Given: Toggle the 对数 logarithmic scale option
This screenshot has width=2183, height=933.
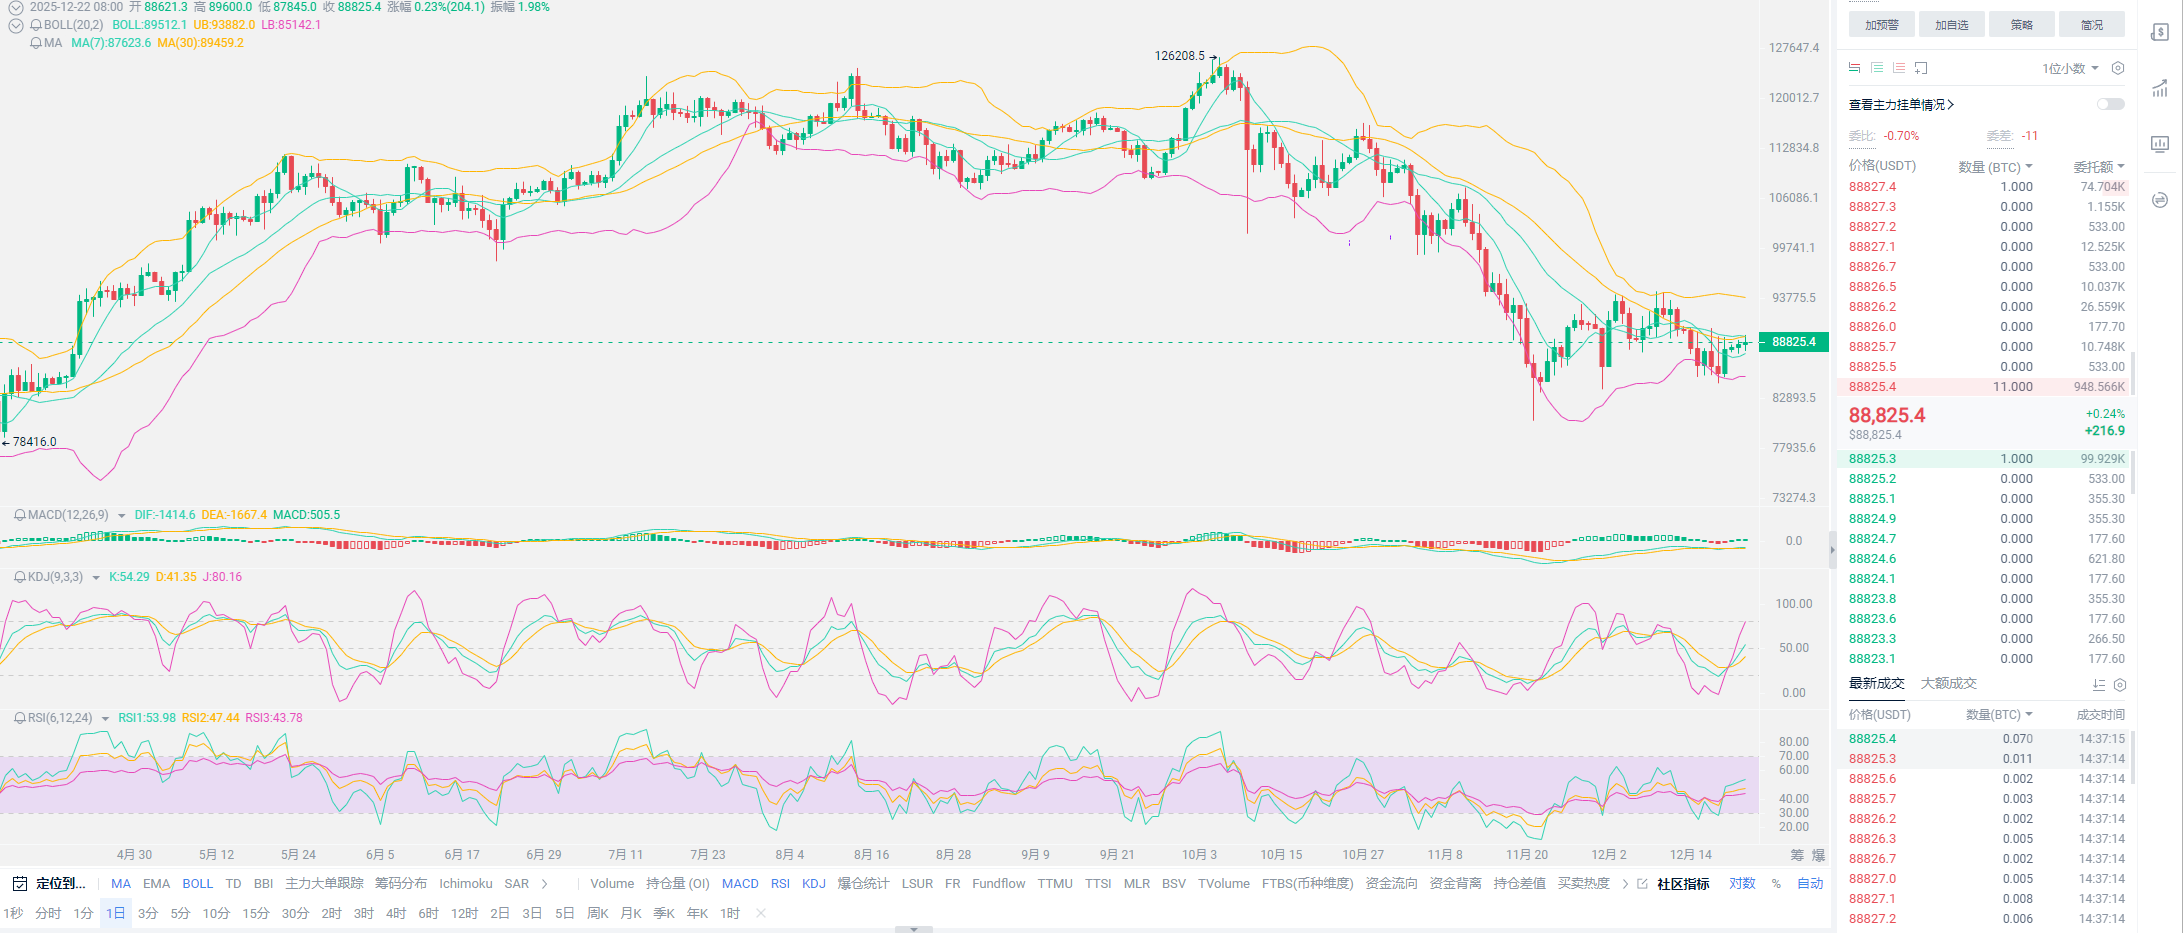Looking at the screenshot, I should 1742,884.
